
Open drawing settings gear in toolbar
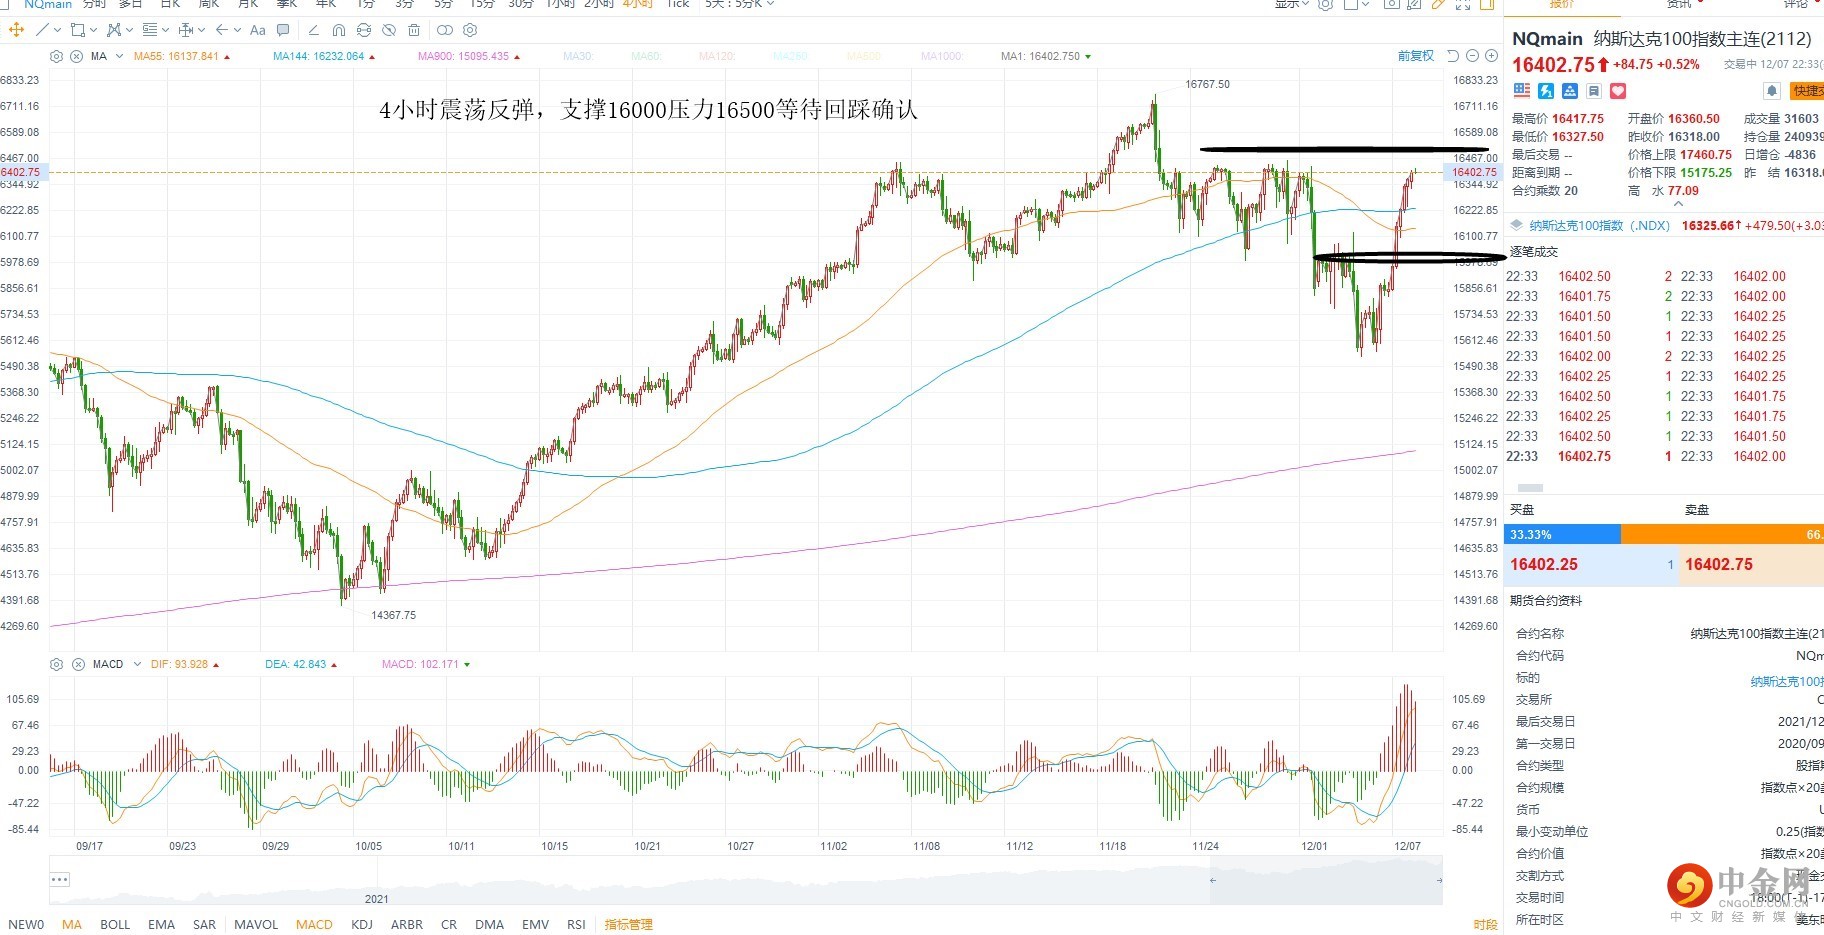point(470,30)
